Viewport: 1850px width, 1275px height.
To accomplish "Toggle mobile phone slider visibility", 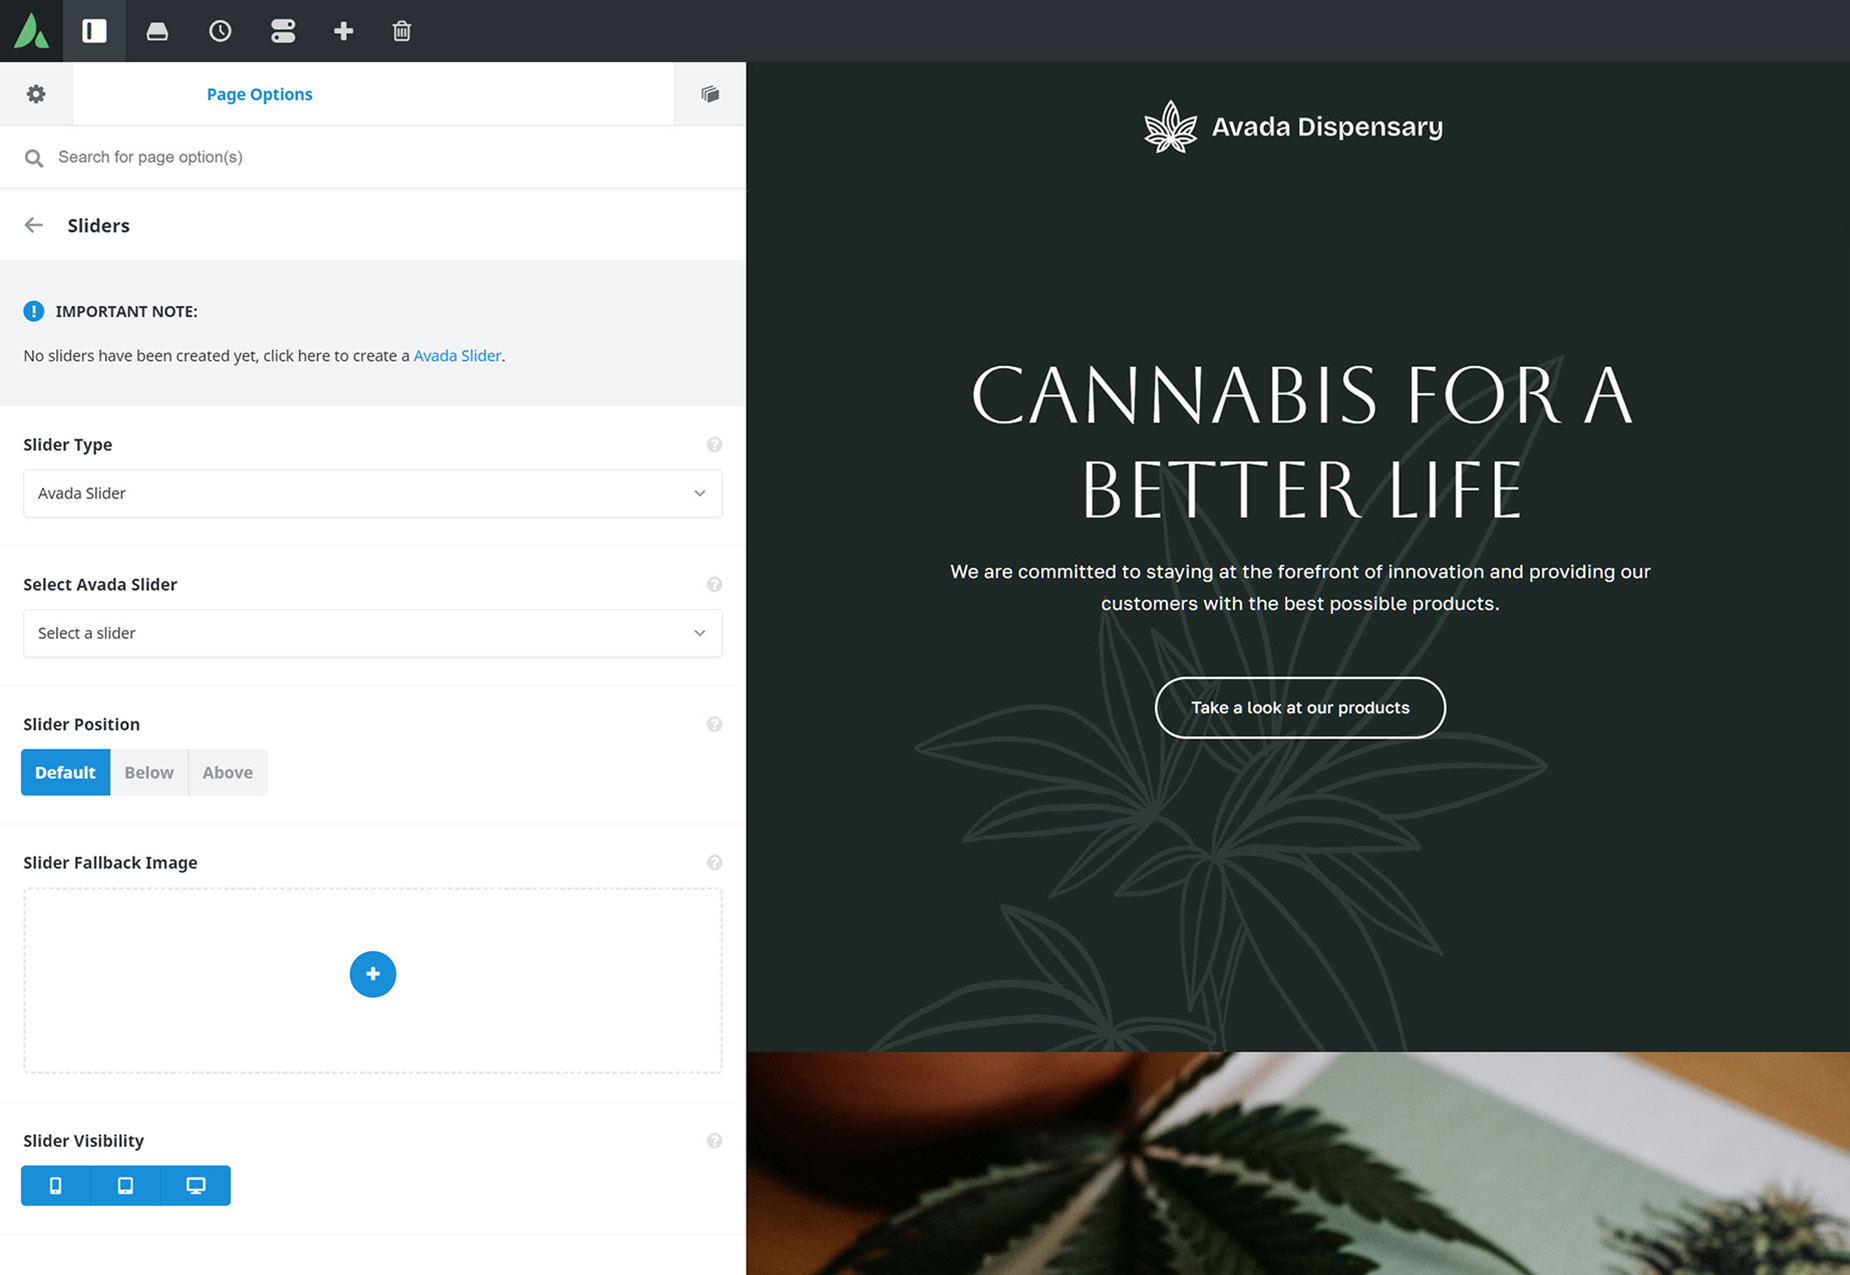I will pyautogui.click(x=56, y=1185).
